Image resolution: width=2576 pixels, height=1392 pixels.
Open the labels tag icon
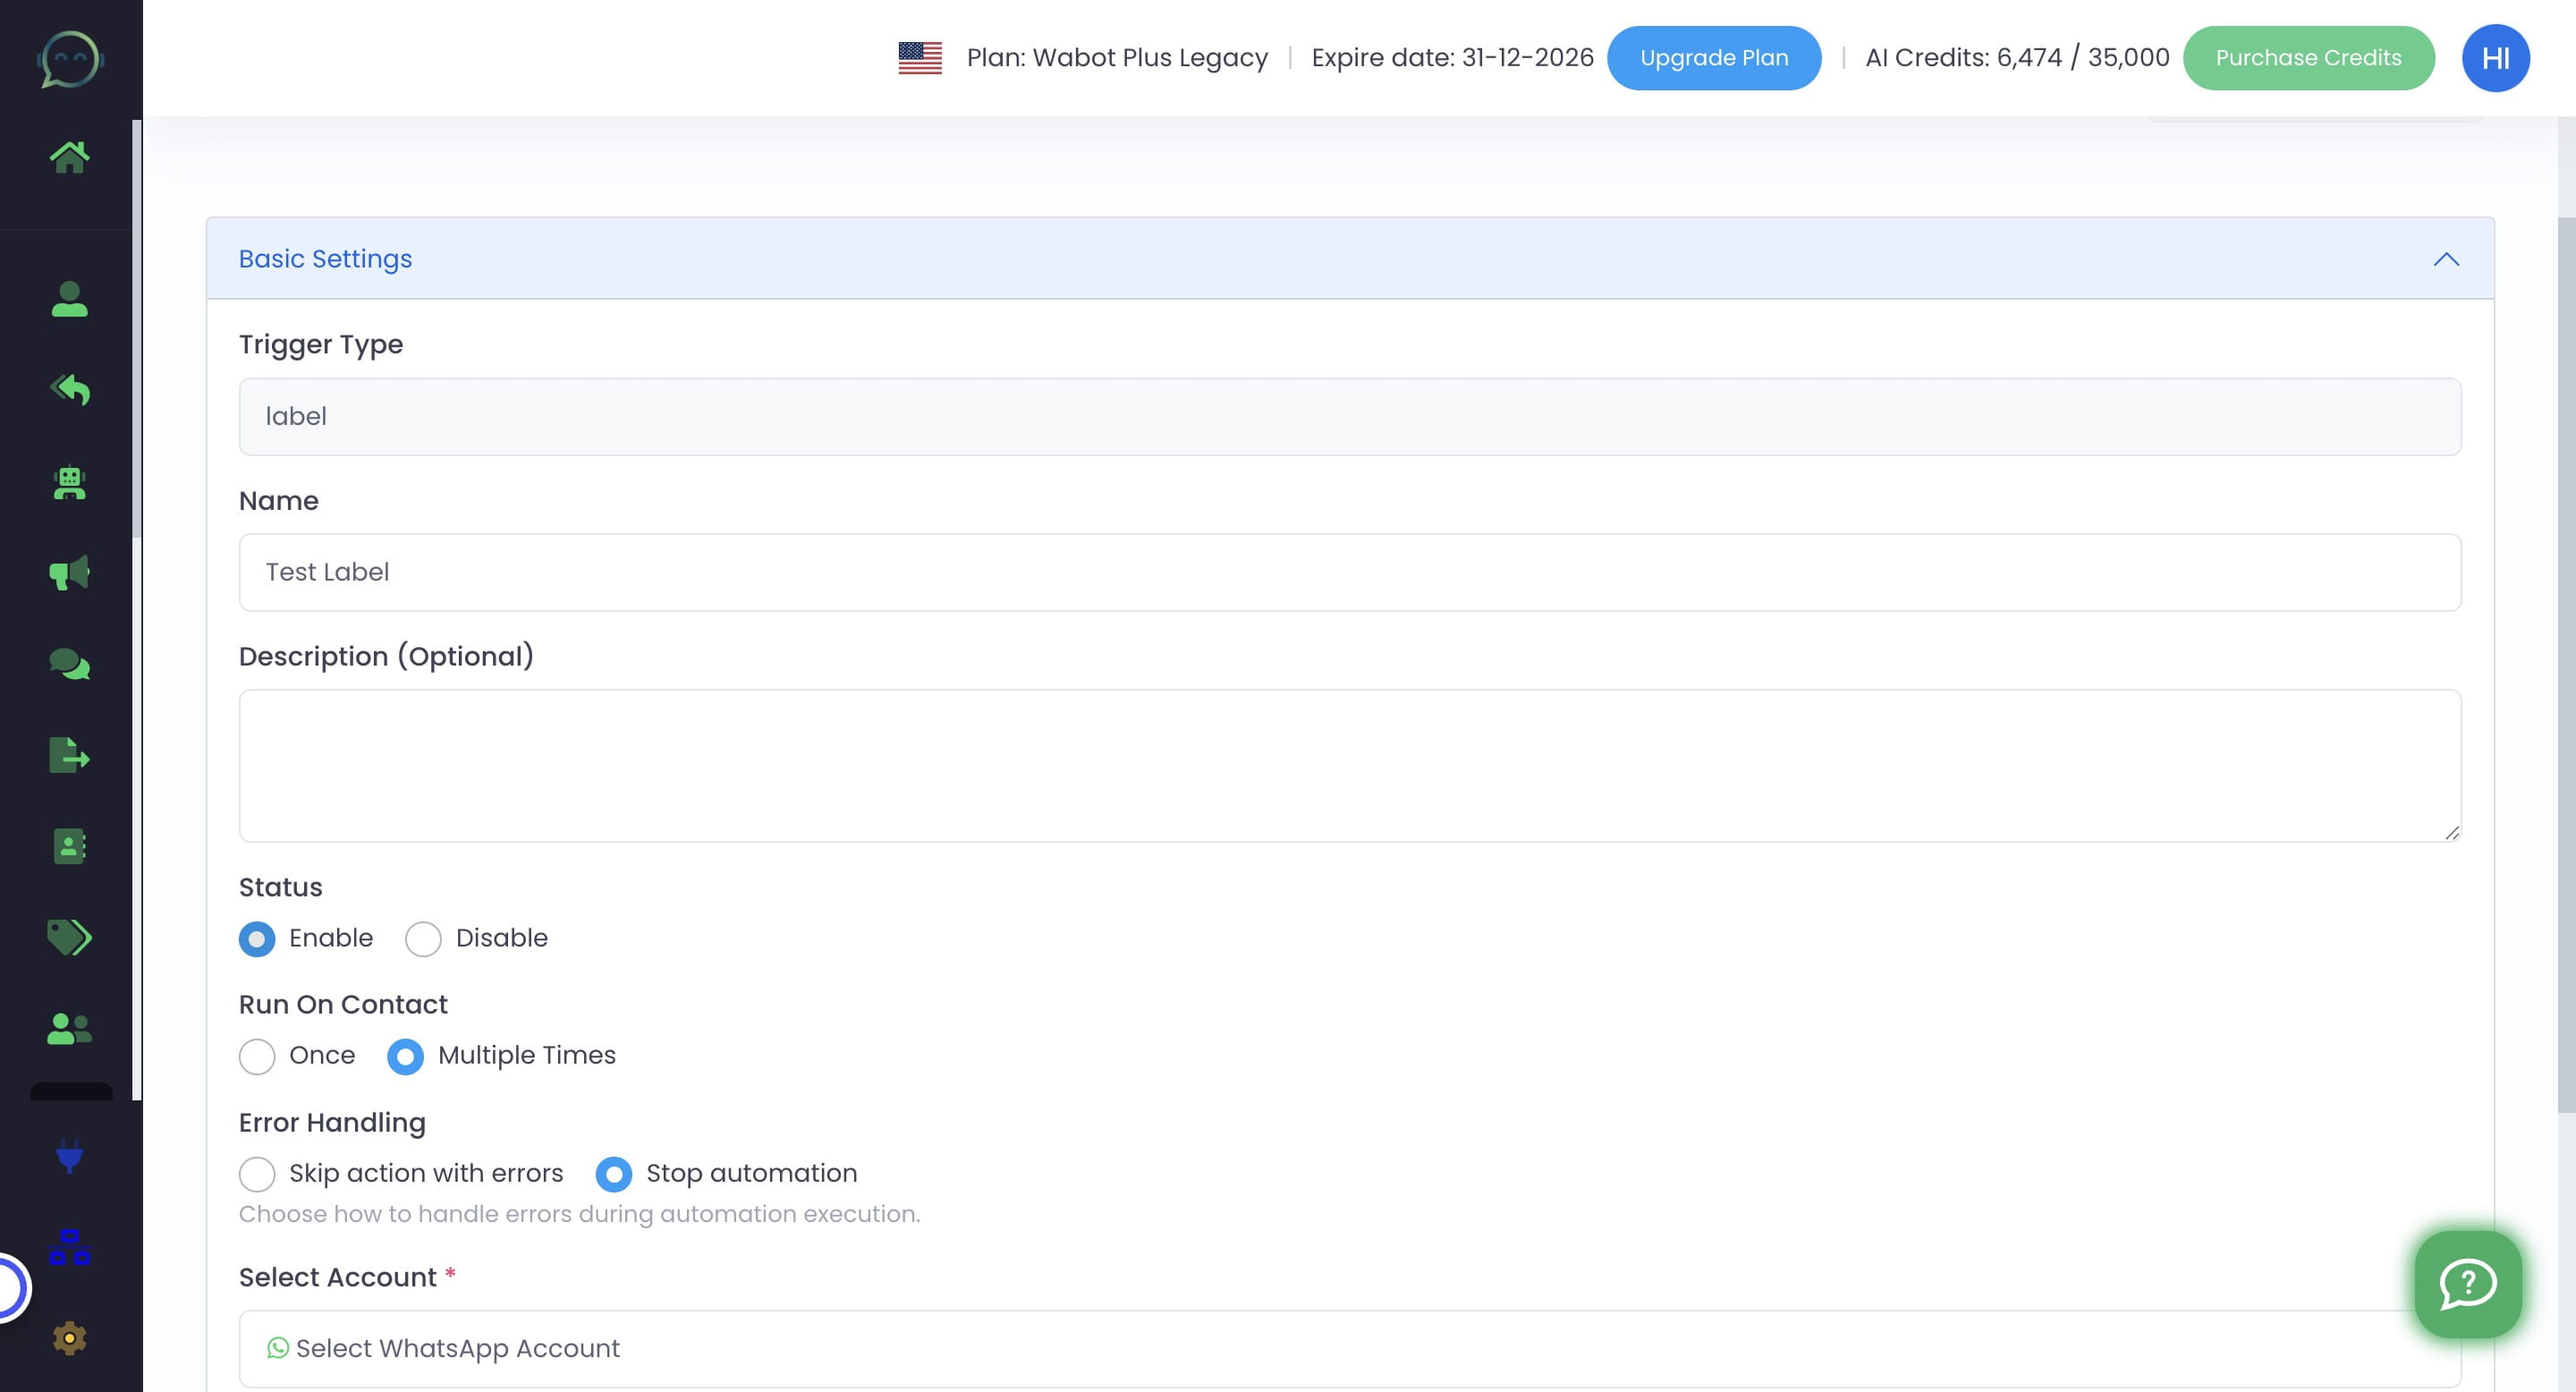69,937
